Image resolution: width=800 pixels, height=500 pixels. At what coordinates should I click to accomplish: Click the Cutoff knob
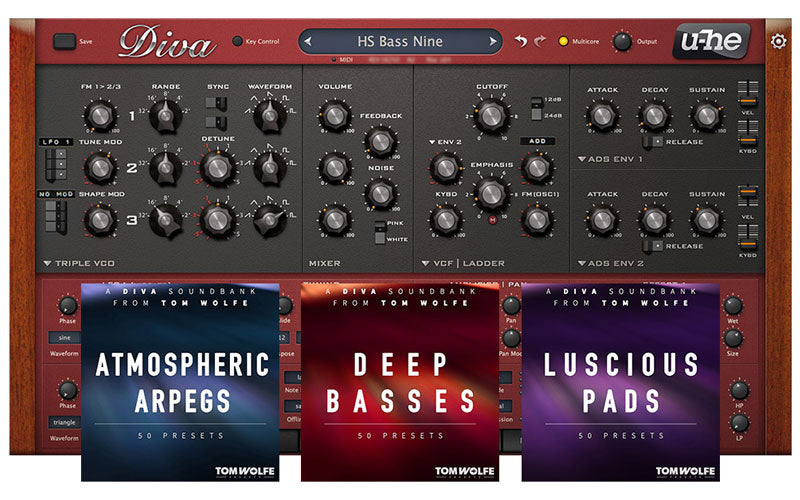pyautogui.click(x=491, y=116)
